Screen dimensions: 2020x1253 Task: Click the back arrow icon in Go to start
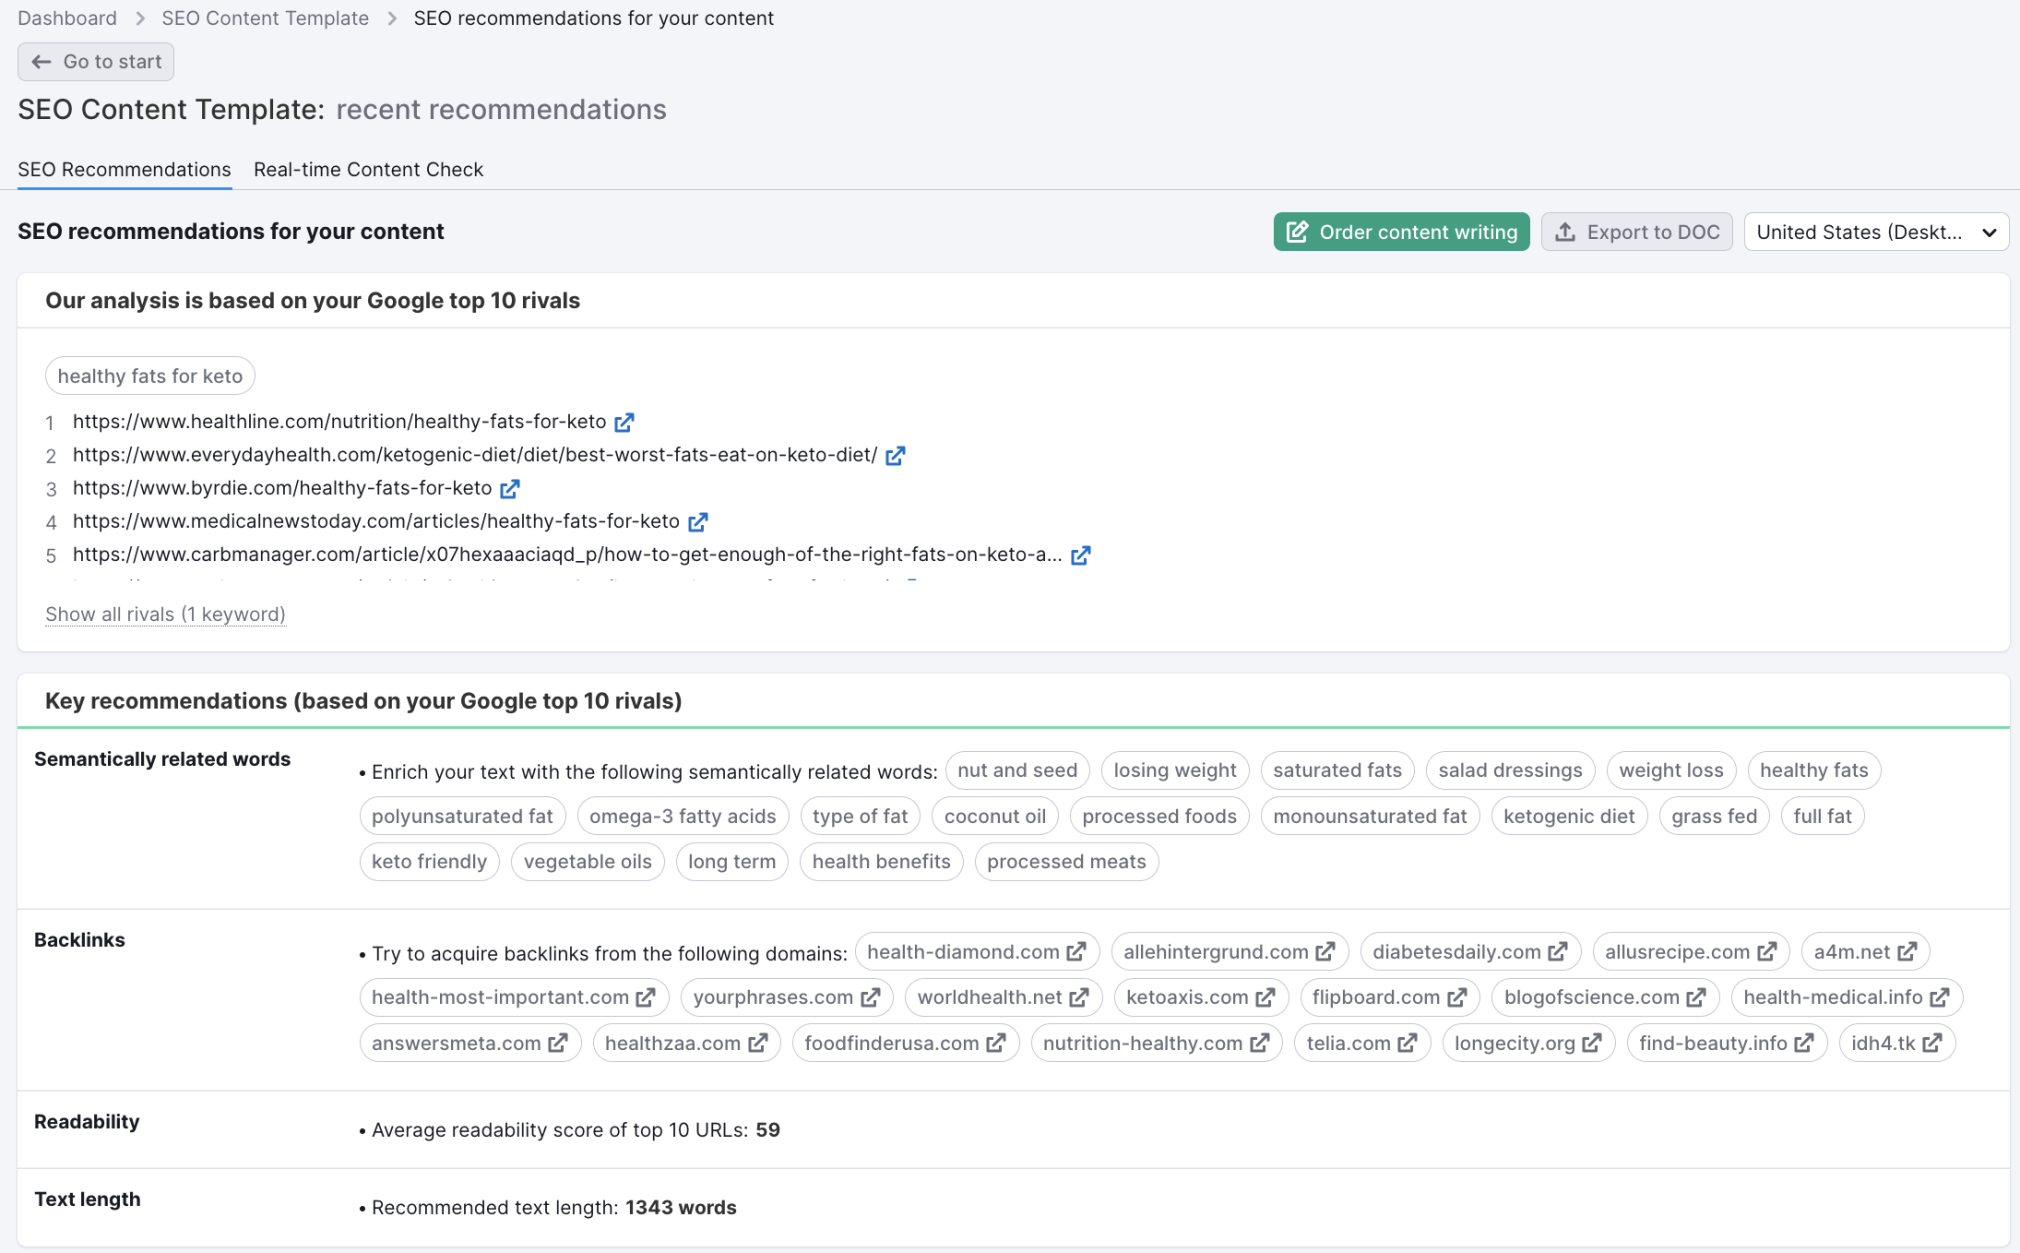coord(41,61)
